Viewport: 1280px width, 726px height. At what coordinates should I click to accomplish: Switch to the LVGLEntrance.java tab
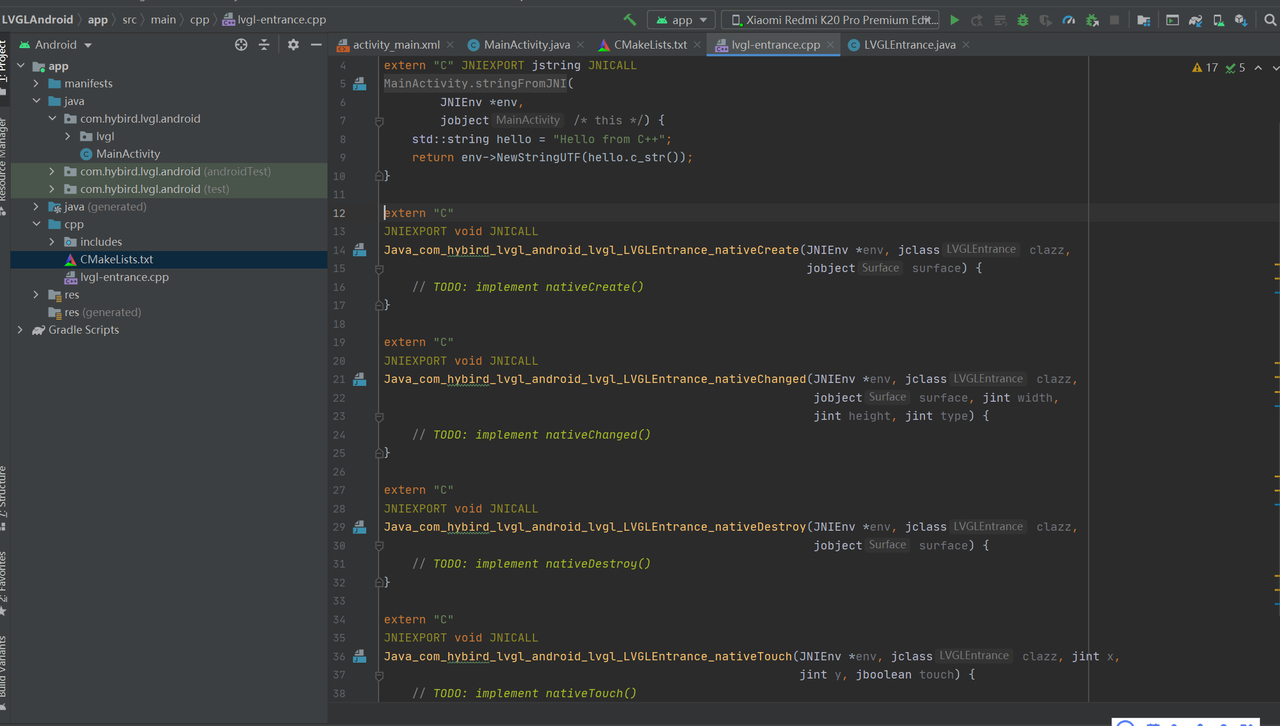(909, 45)
